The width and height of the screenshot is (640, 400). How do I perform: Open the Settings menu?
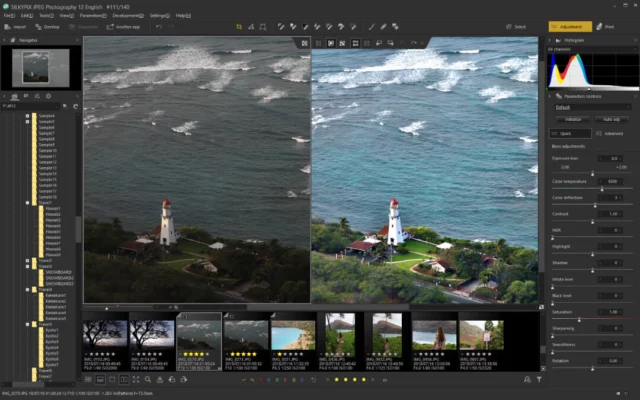tap(159, 16)
